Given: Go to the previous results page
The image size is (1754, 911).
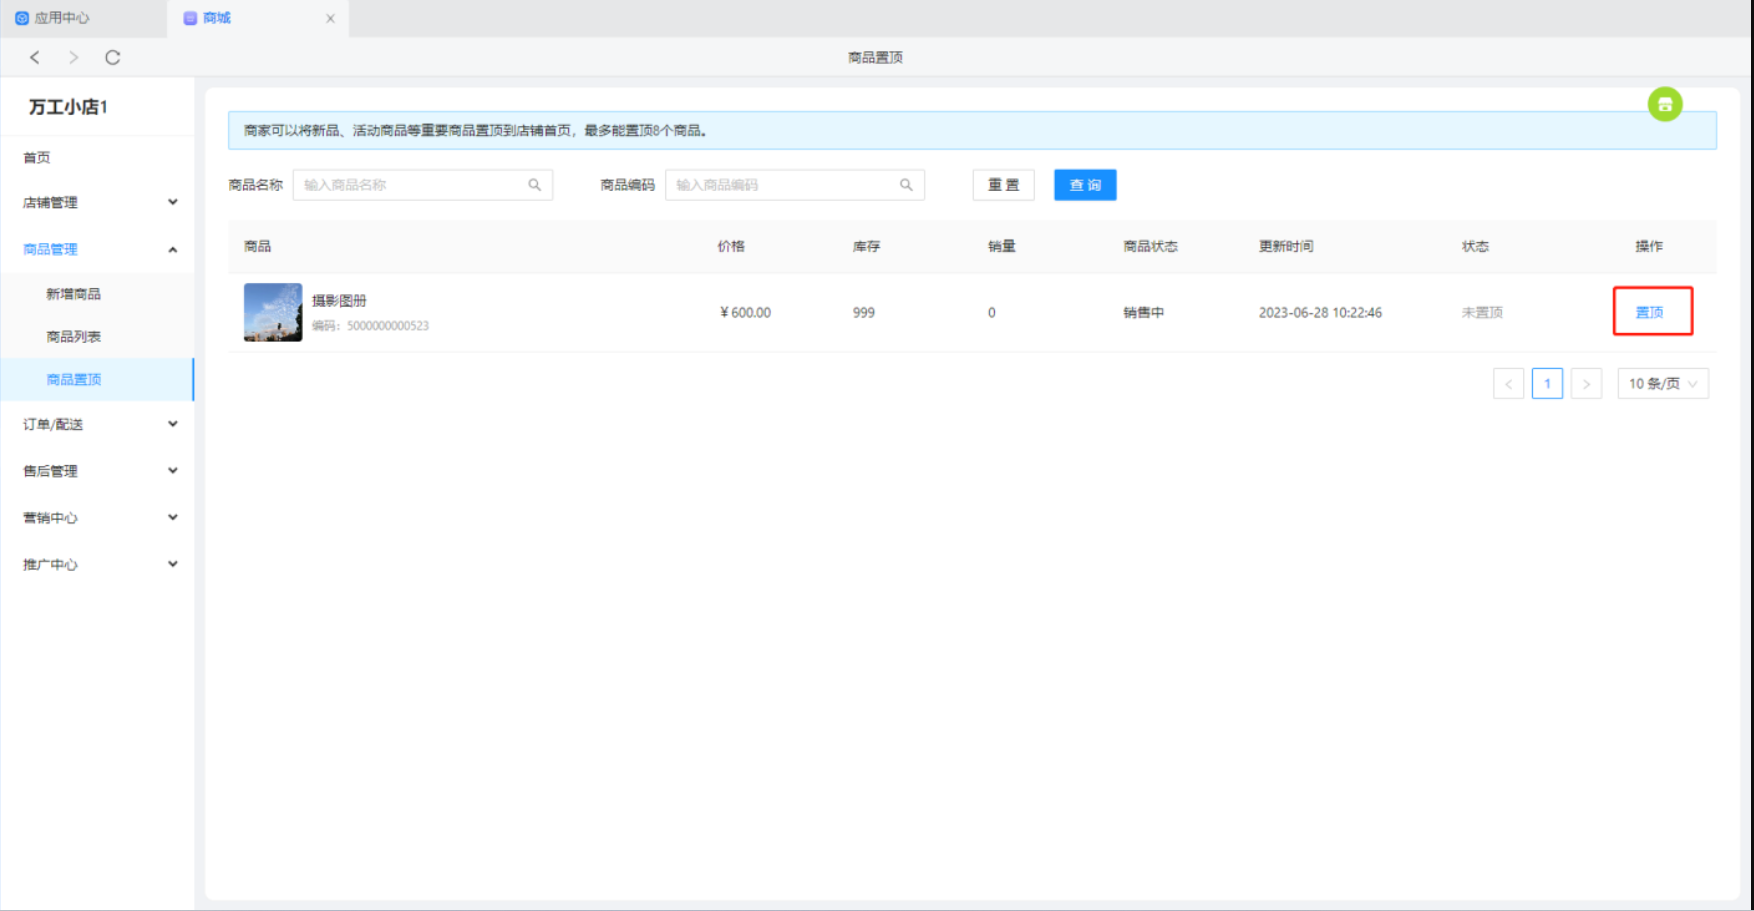Looking at the screenshot, I should [x=1508, y=384].
